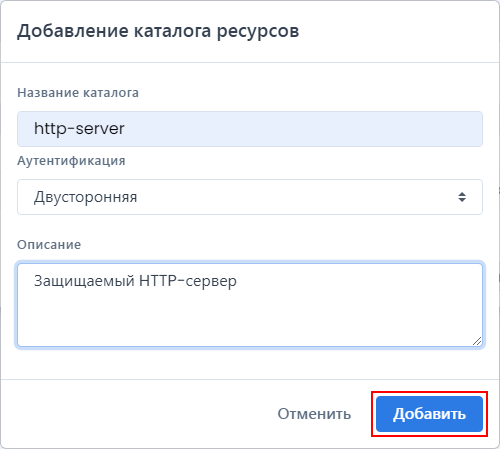This screenshot has height=449, width=500.
Task: Open the Аутентификация dropdown showing Двусторонняя
Action: [x=250, y=197]
